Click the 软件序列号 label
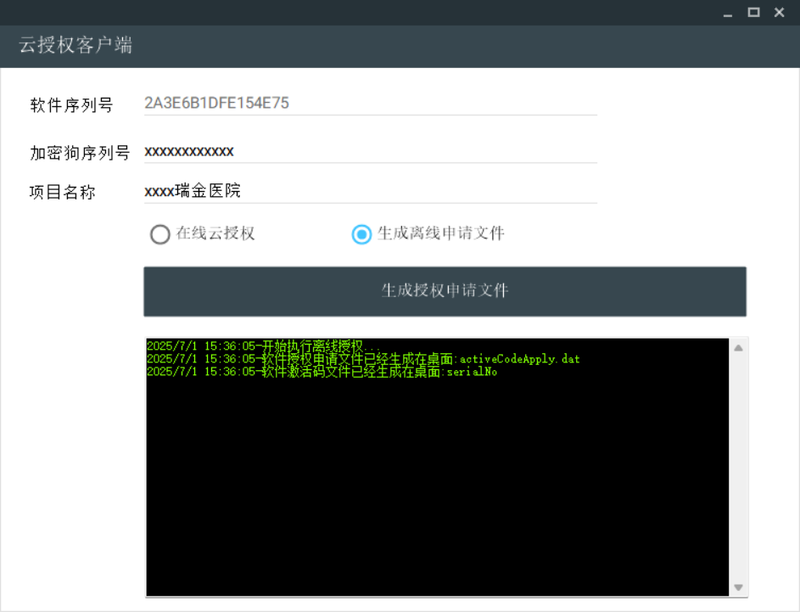The height and width of the screenshot is (612, 800). (71, 105)
